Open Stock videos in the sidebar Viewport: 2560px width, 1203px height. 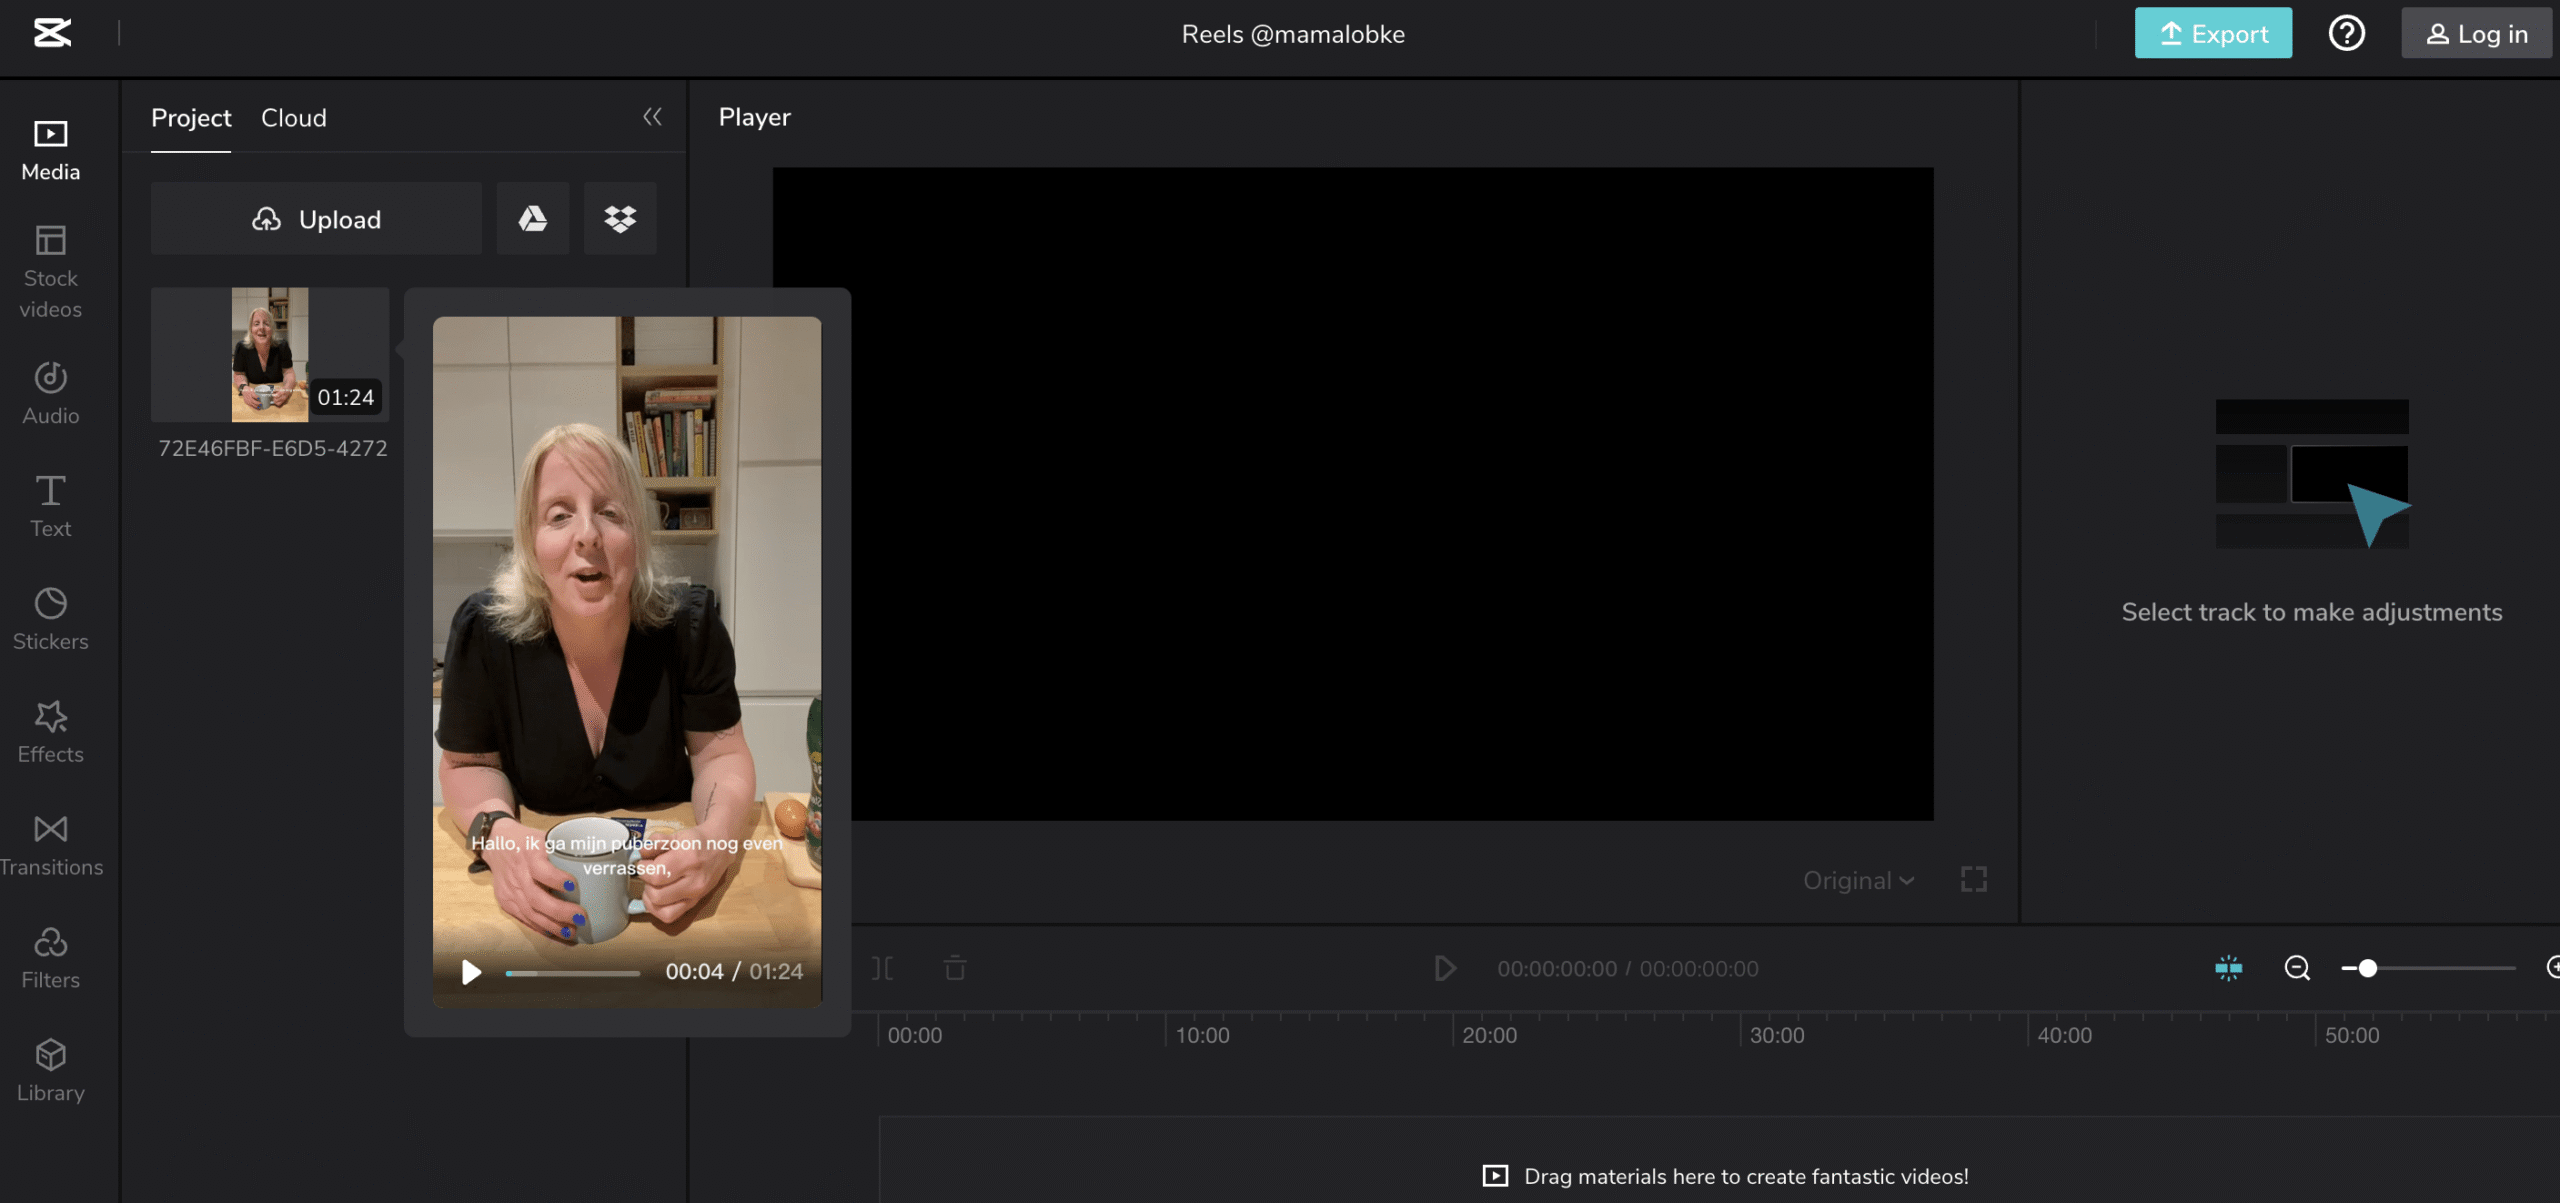point(50,271)
